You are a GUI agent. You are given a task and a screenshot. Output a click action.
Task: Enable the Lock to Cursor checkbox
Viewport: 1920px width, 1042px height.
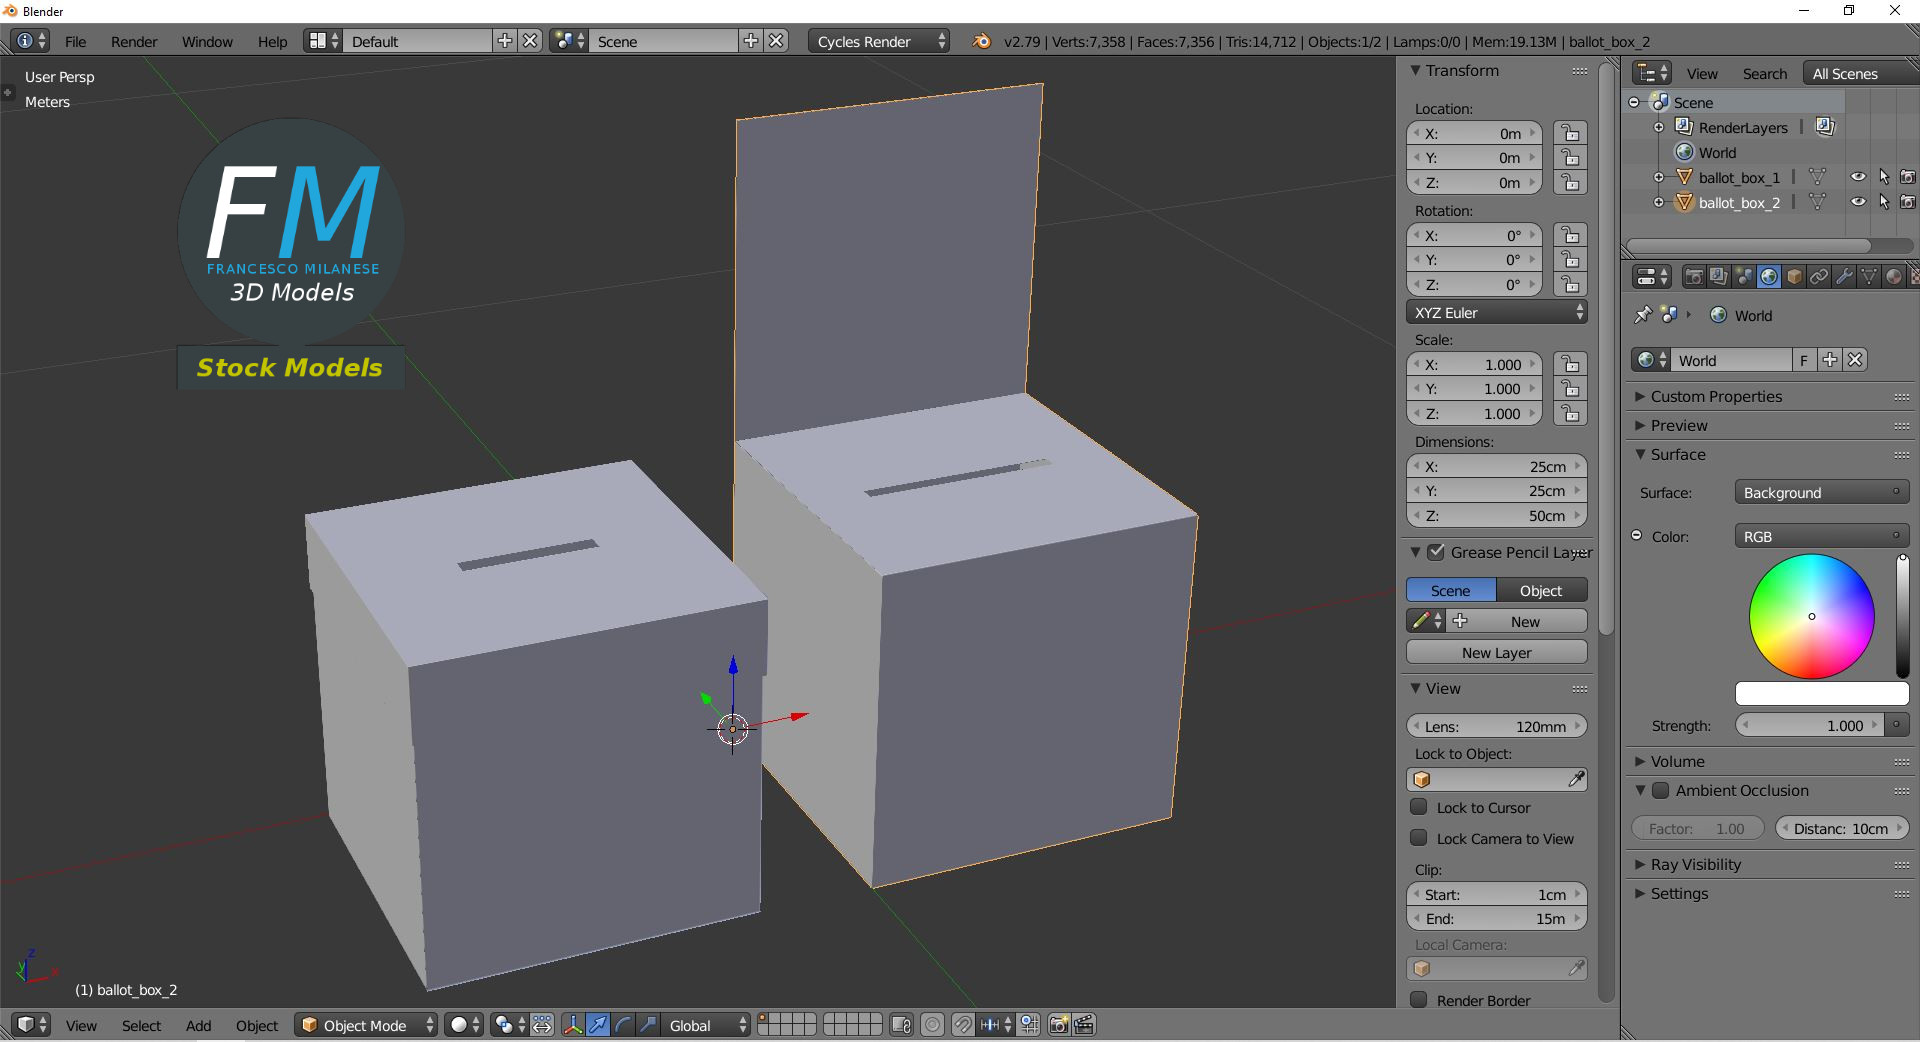(x=1419, y=808)
